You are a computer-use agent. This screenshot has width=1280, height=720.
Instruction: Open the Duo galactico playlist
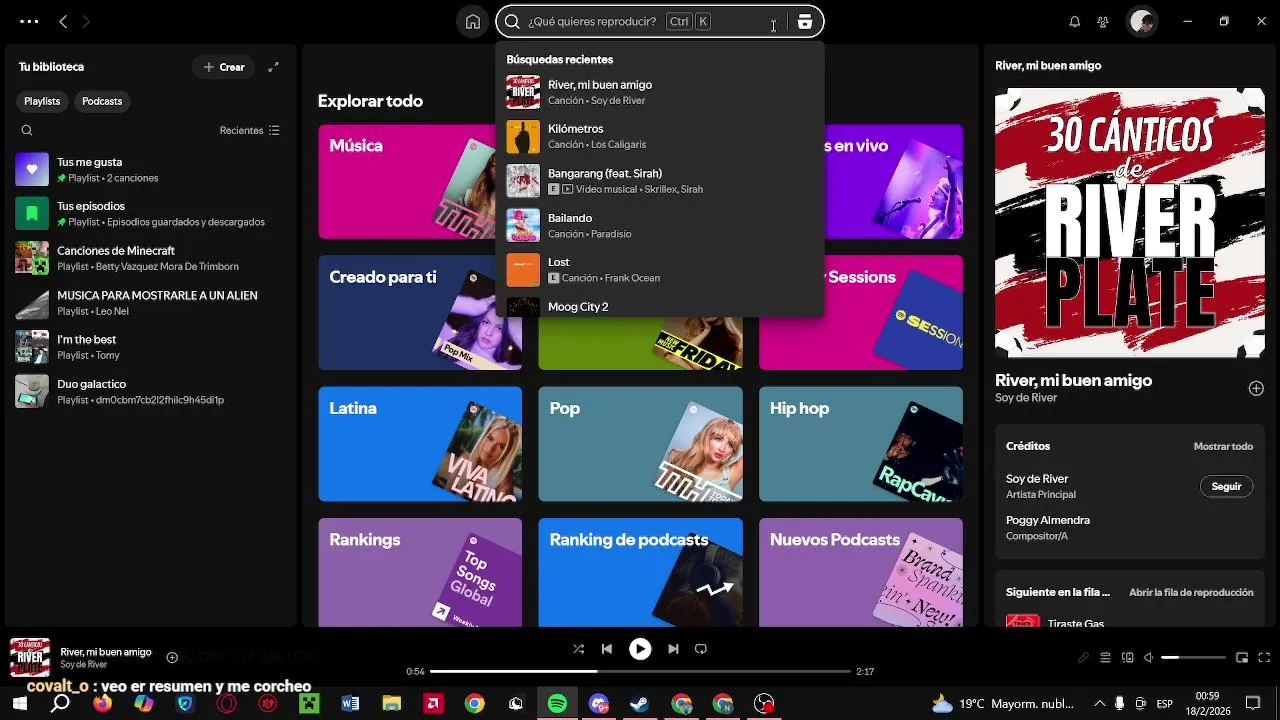150,391
